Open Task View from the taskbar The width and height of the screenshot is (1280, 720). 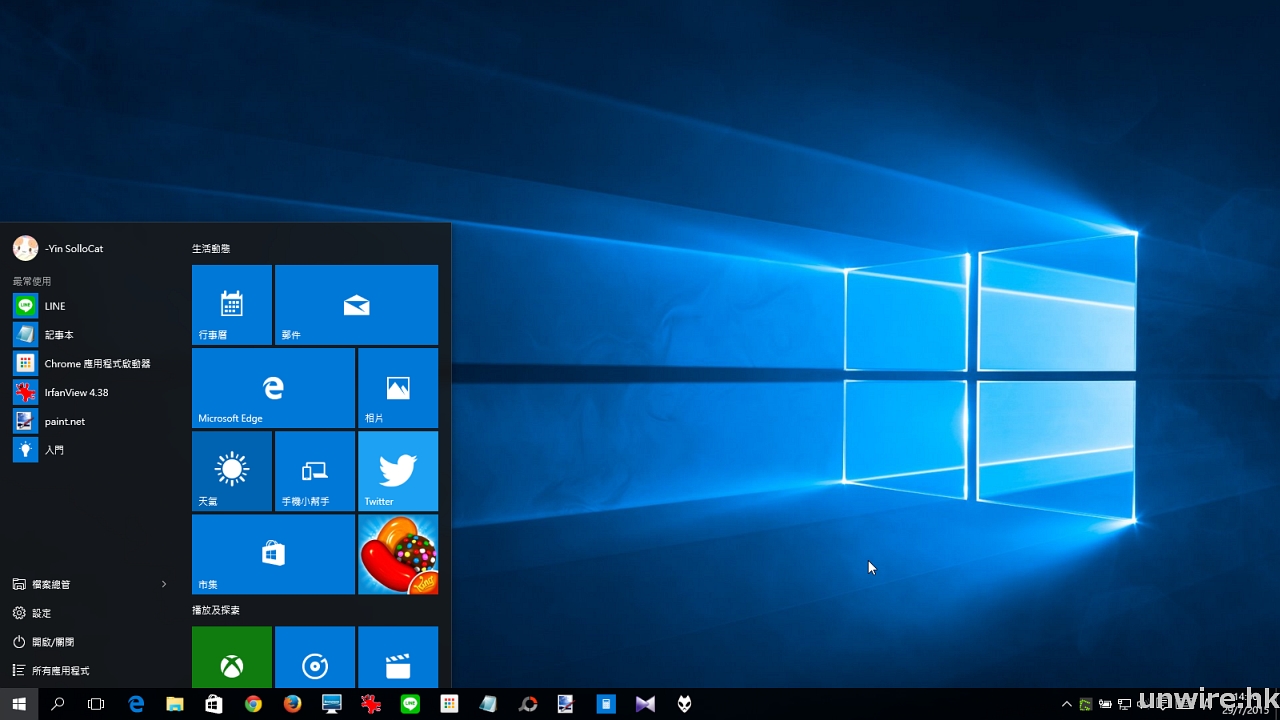click(x=96, y=704)
